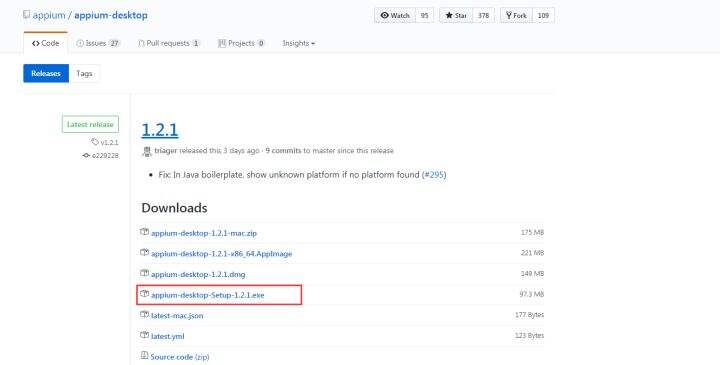Viewport: 720px width, 365px height.
Task: Click the repository book icon beside appium
Action: pos(27,15)
